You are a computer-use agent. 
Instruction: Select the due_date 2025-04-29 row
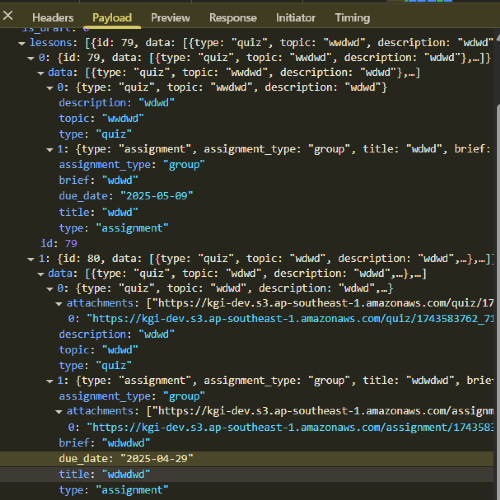[x=247, y=459]
